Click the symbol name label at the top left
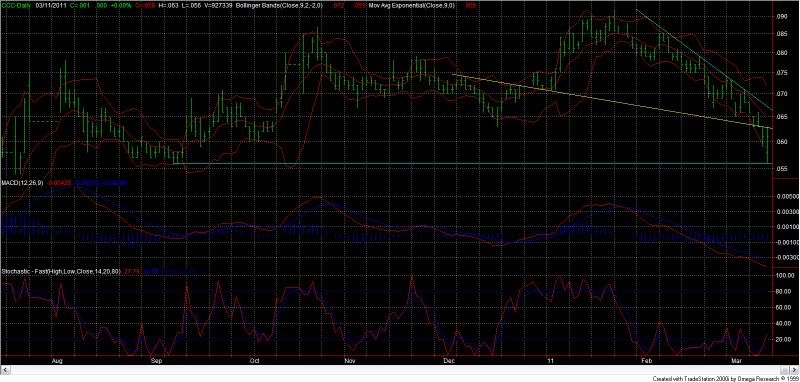This screenshot has height=382, width=800. pyautogui.click(x=15, y=4)
